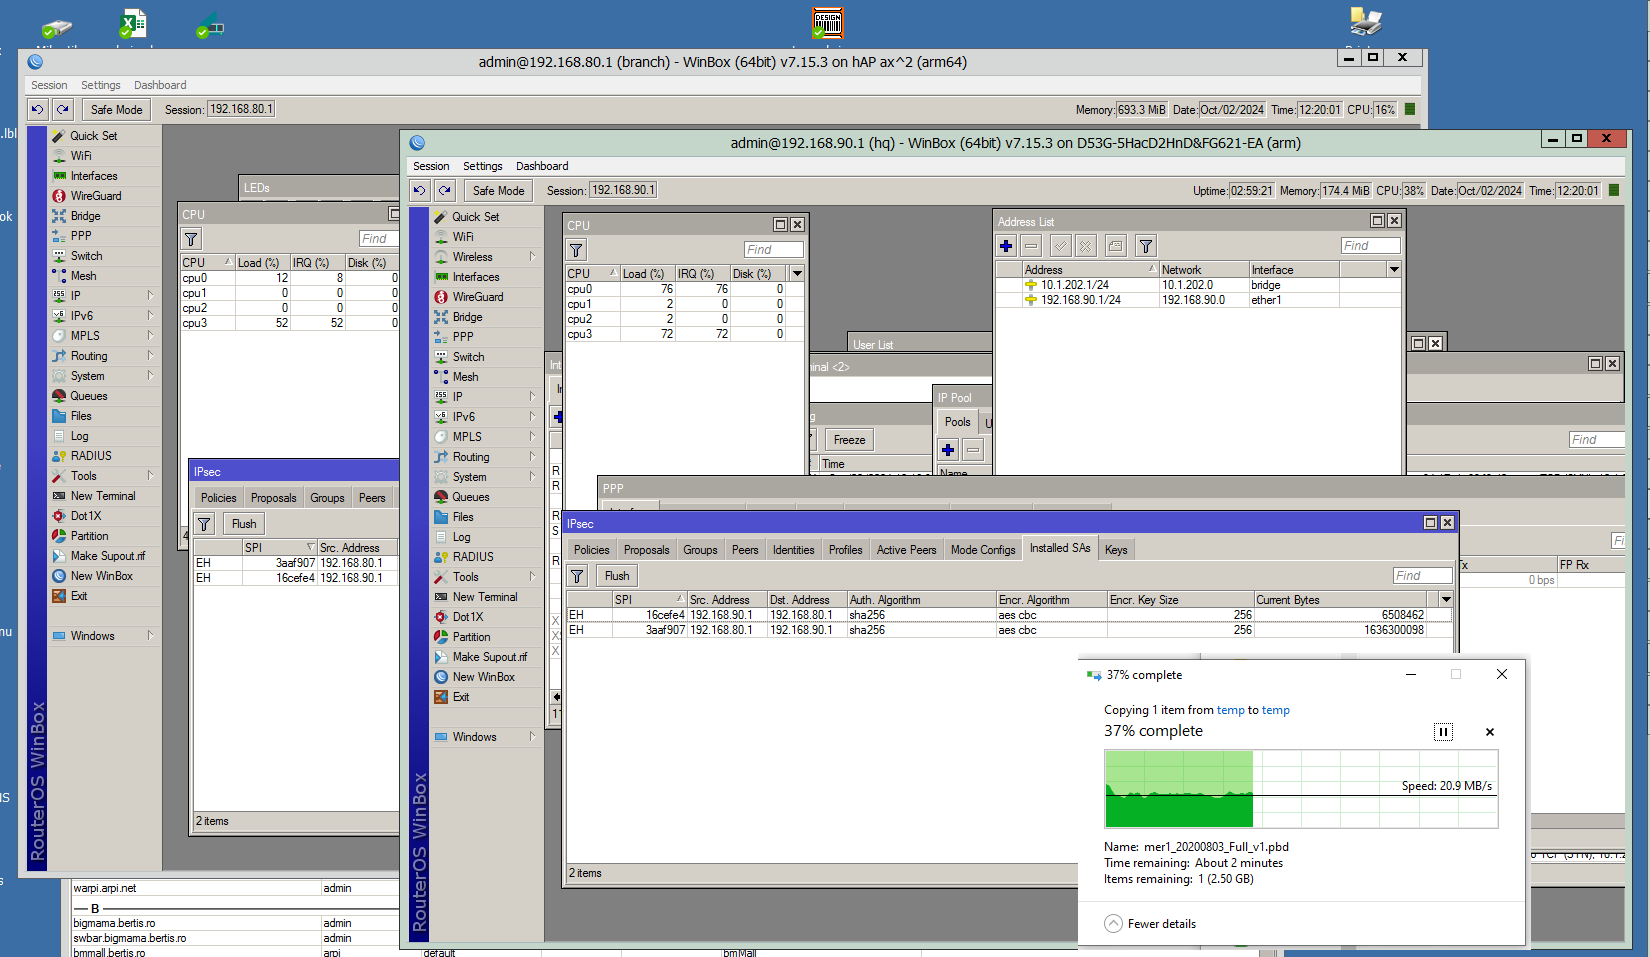Click Freeze button in terminal window

point(849,440)
